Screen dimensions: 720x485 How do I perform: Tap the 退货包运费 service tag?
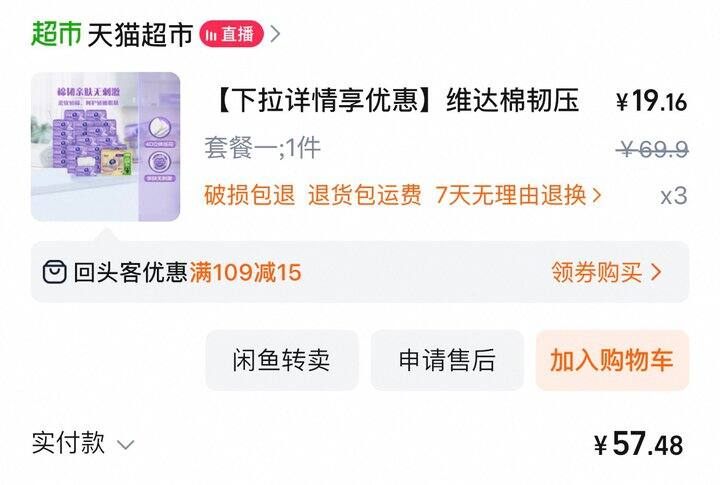coord(365,195)
